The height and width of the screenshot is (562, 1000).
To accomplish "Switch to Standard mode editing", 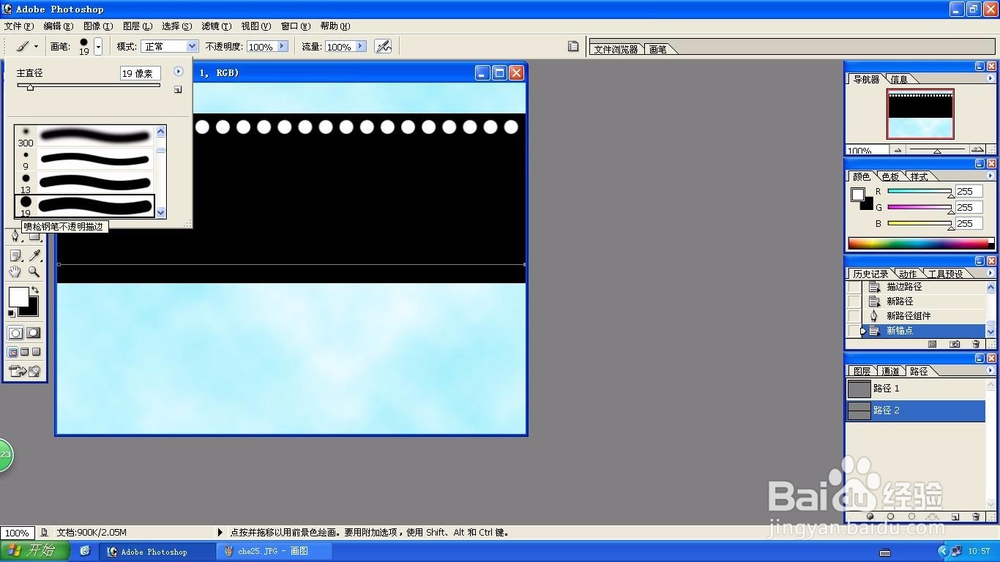I will coord(15,333).
